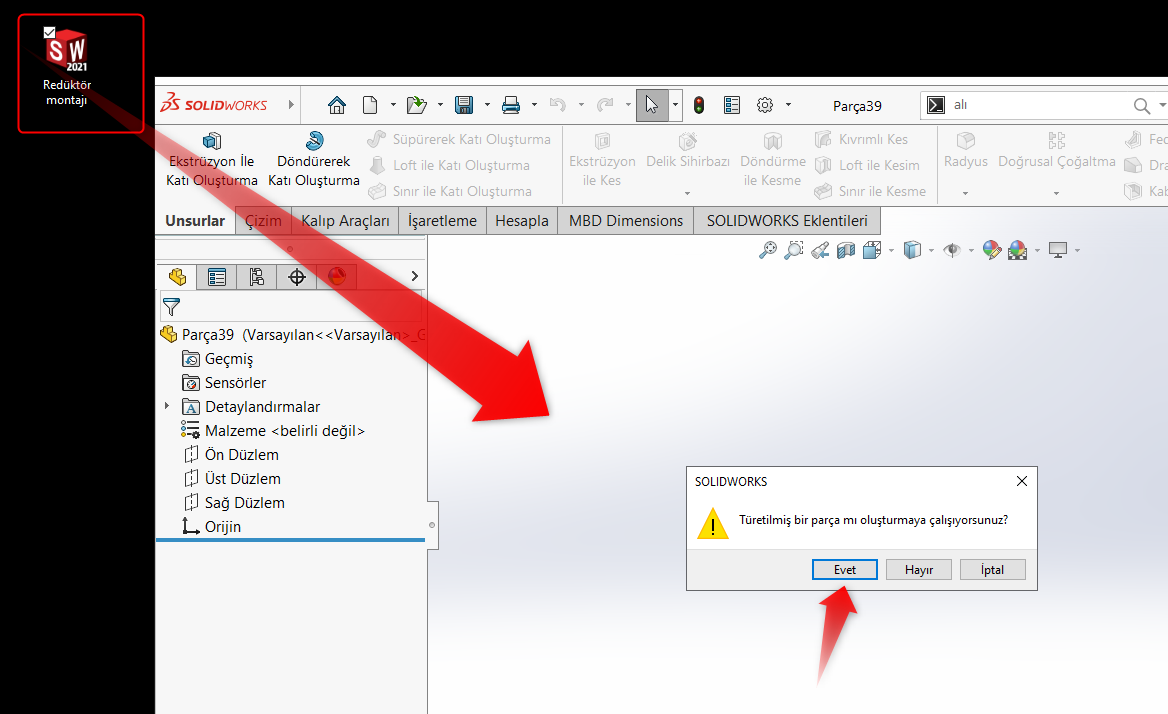Click the İptal button in the dialog

(992, 570)
